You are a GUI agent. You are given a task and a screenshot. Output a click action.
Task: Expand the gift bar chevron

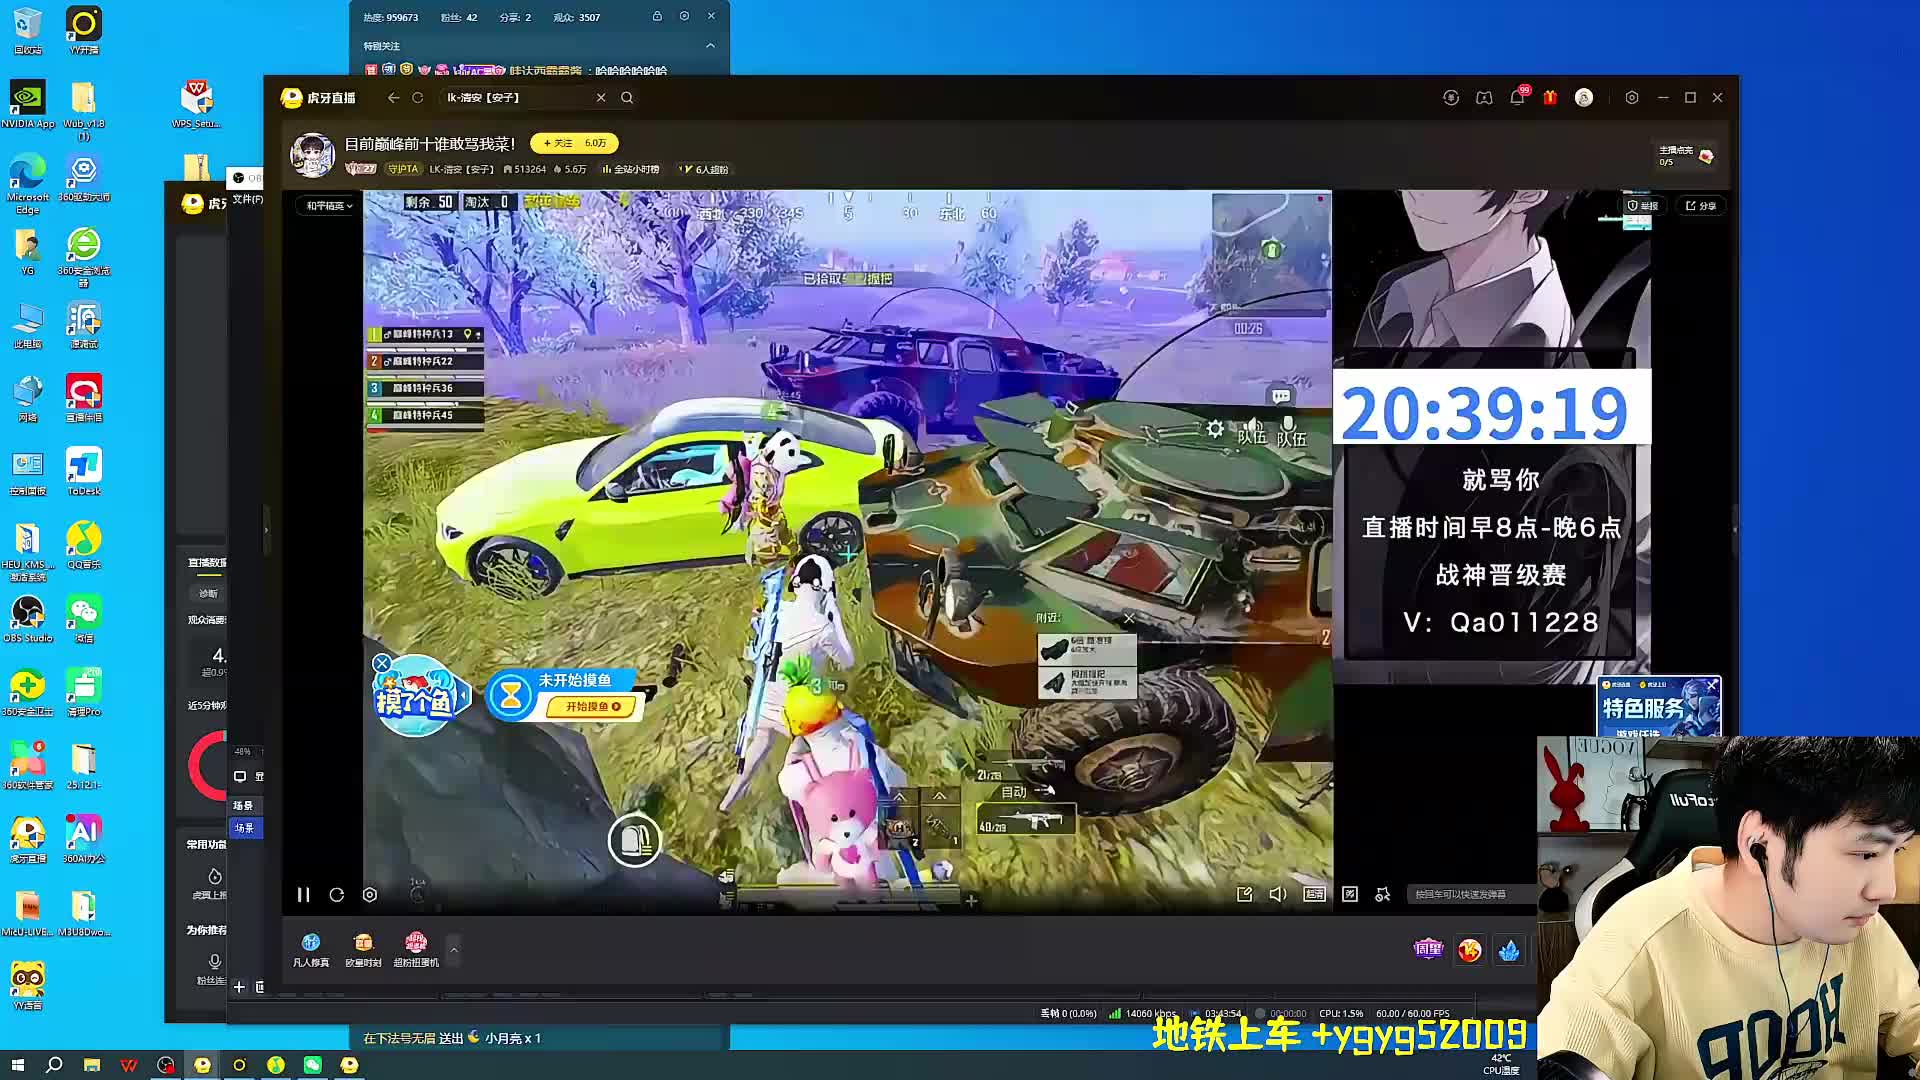click(454, 950)
